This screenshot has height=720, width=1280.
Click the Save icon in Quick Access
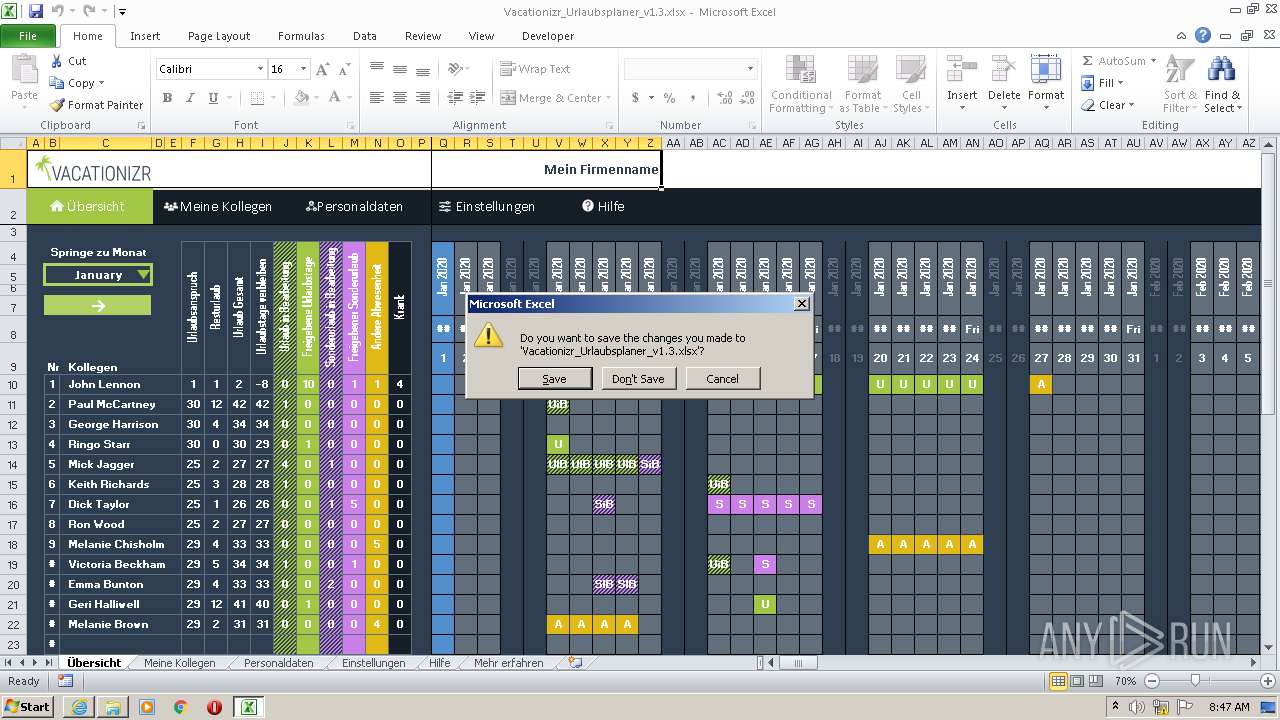36,12
